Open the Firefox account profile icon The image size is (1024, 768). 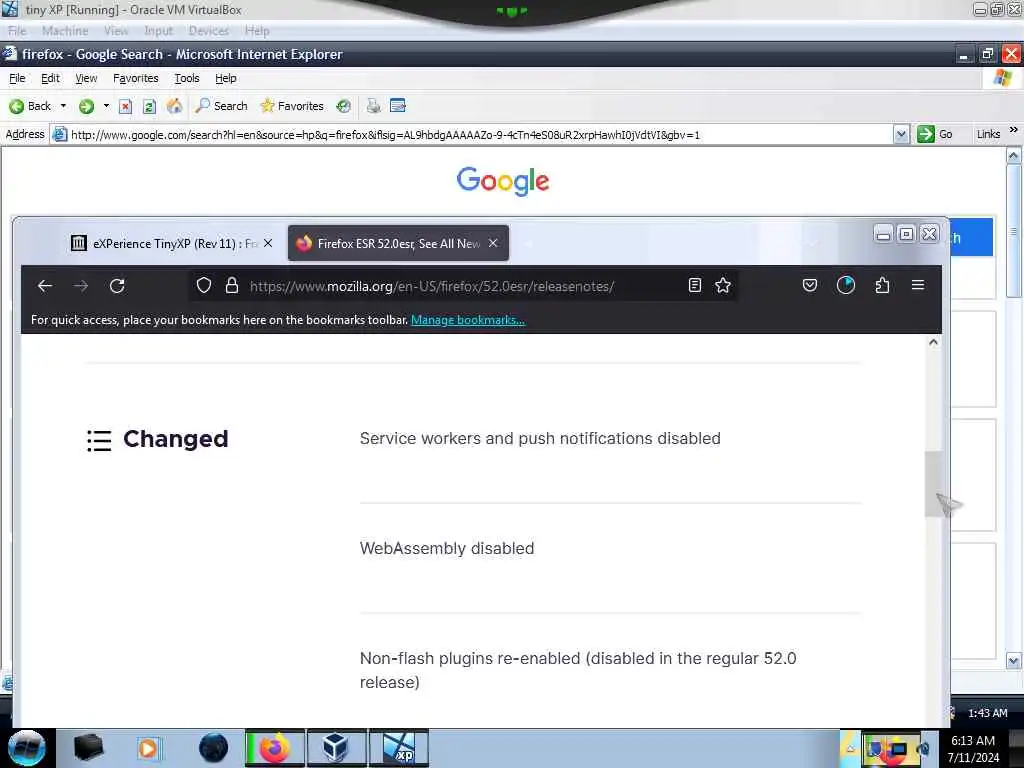click(x=846, y=285)
